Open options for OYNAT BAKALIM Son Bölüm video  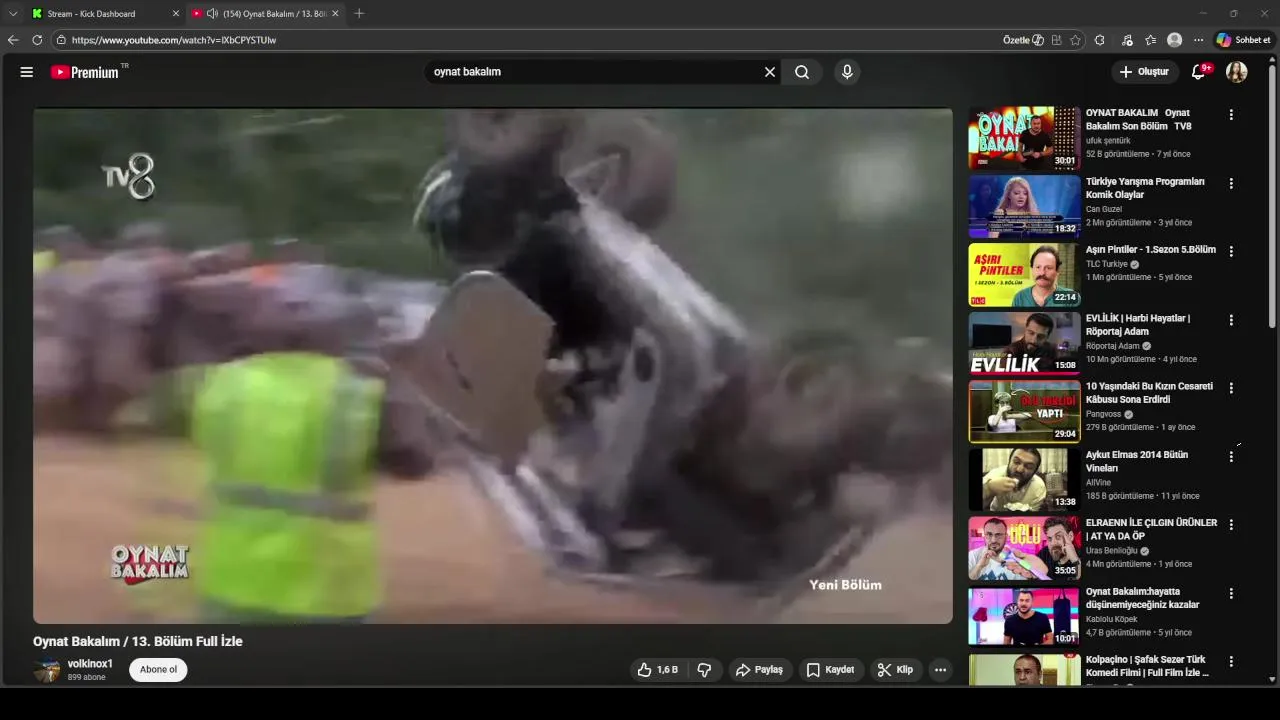(x=1231, y=115)
